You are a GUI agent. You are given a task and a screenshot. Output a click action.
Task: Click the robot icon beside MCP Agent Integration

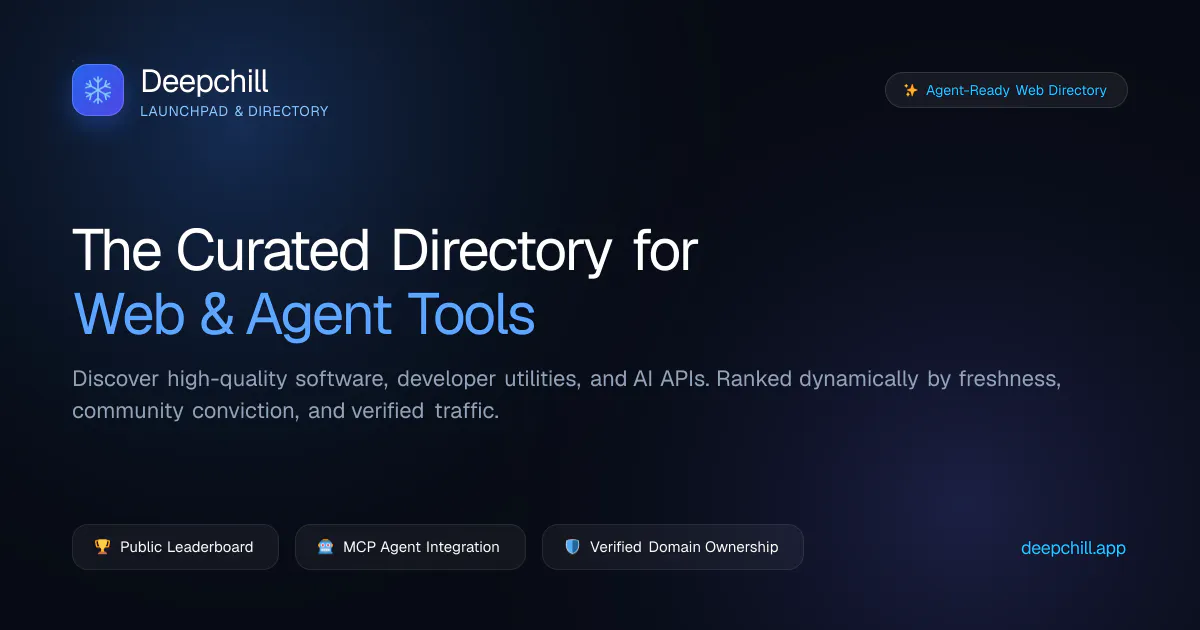point(325,547)
